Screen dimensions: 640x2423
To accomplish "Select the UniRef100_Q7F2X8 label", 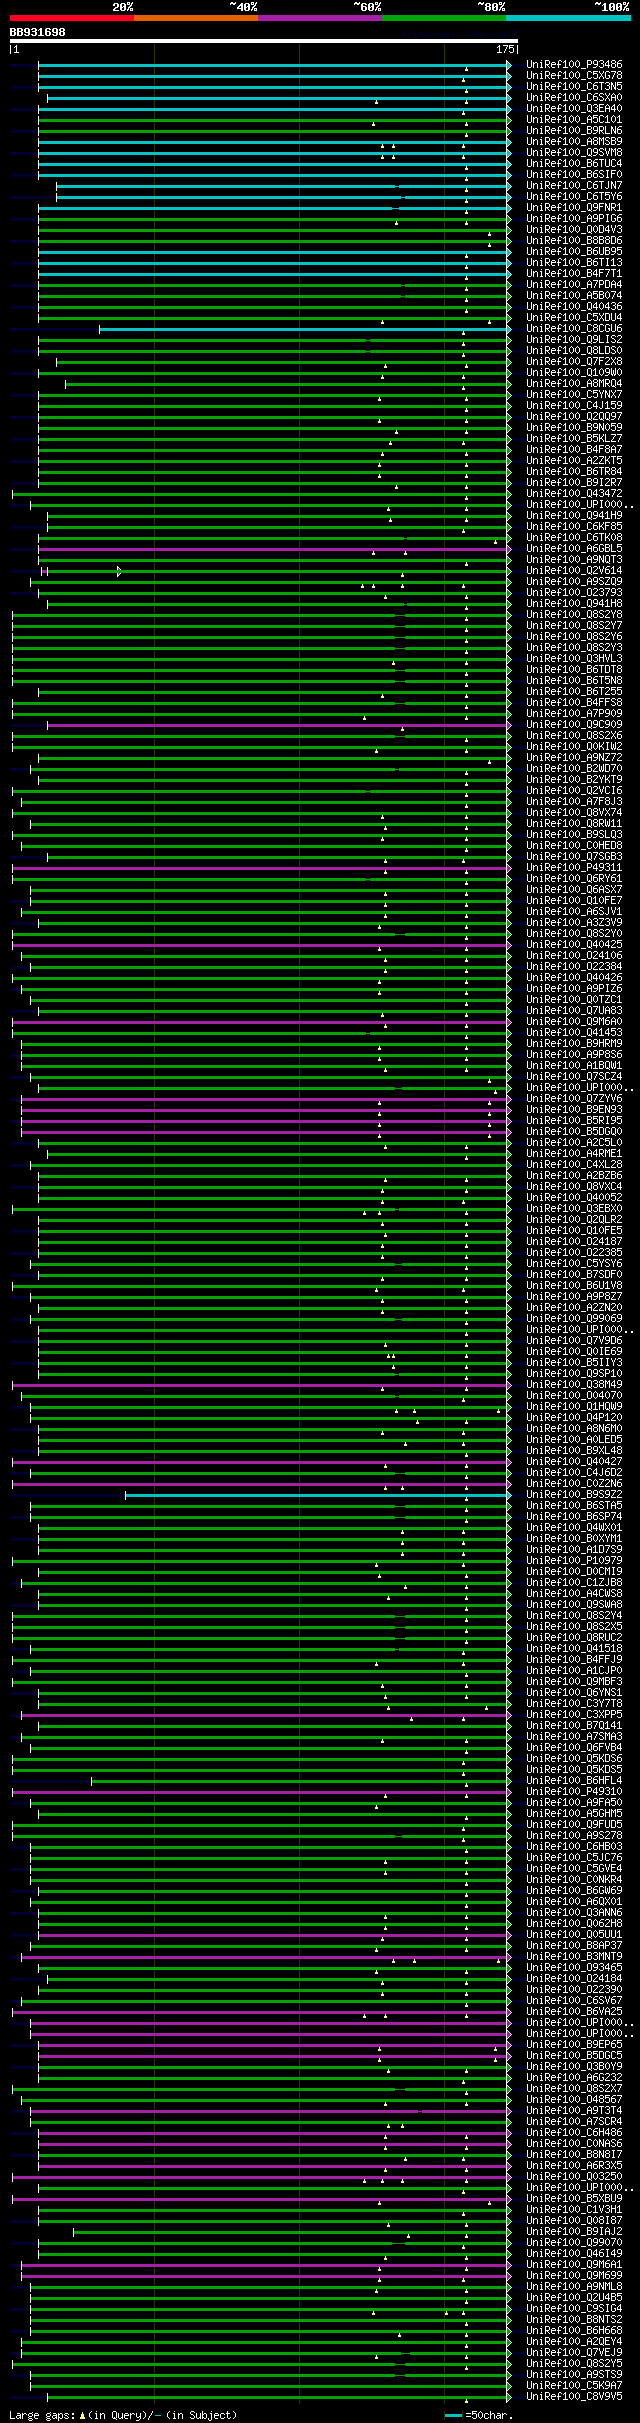I will pos(574,362).
